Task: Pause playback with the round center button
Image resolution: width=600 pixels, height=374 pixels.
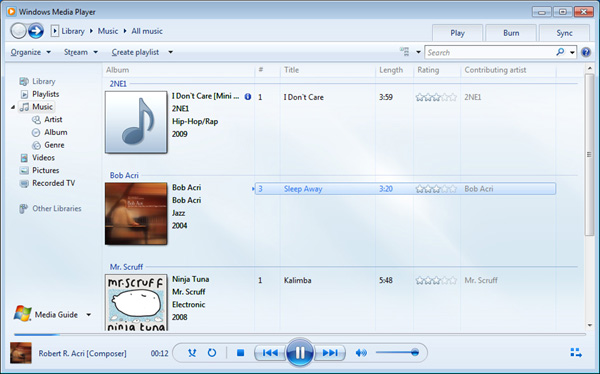Action: pyautogui.click(x=300, y=352)
